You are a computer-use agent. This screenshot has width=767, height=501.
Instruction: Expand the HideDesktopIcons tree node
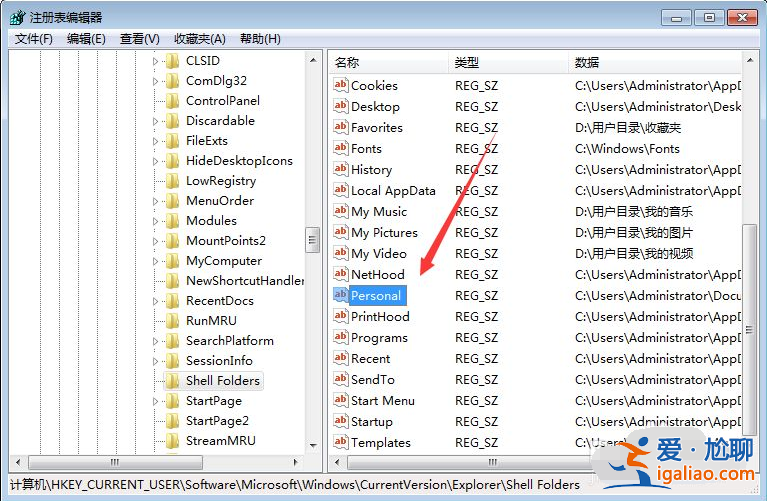click(x=156, y=161)
